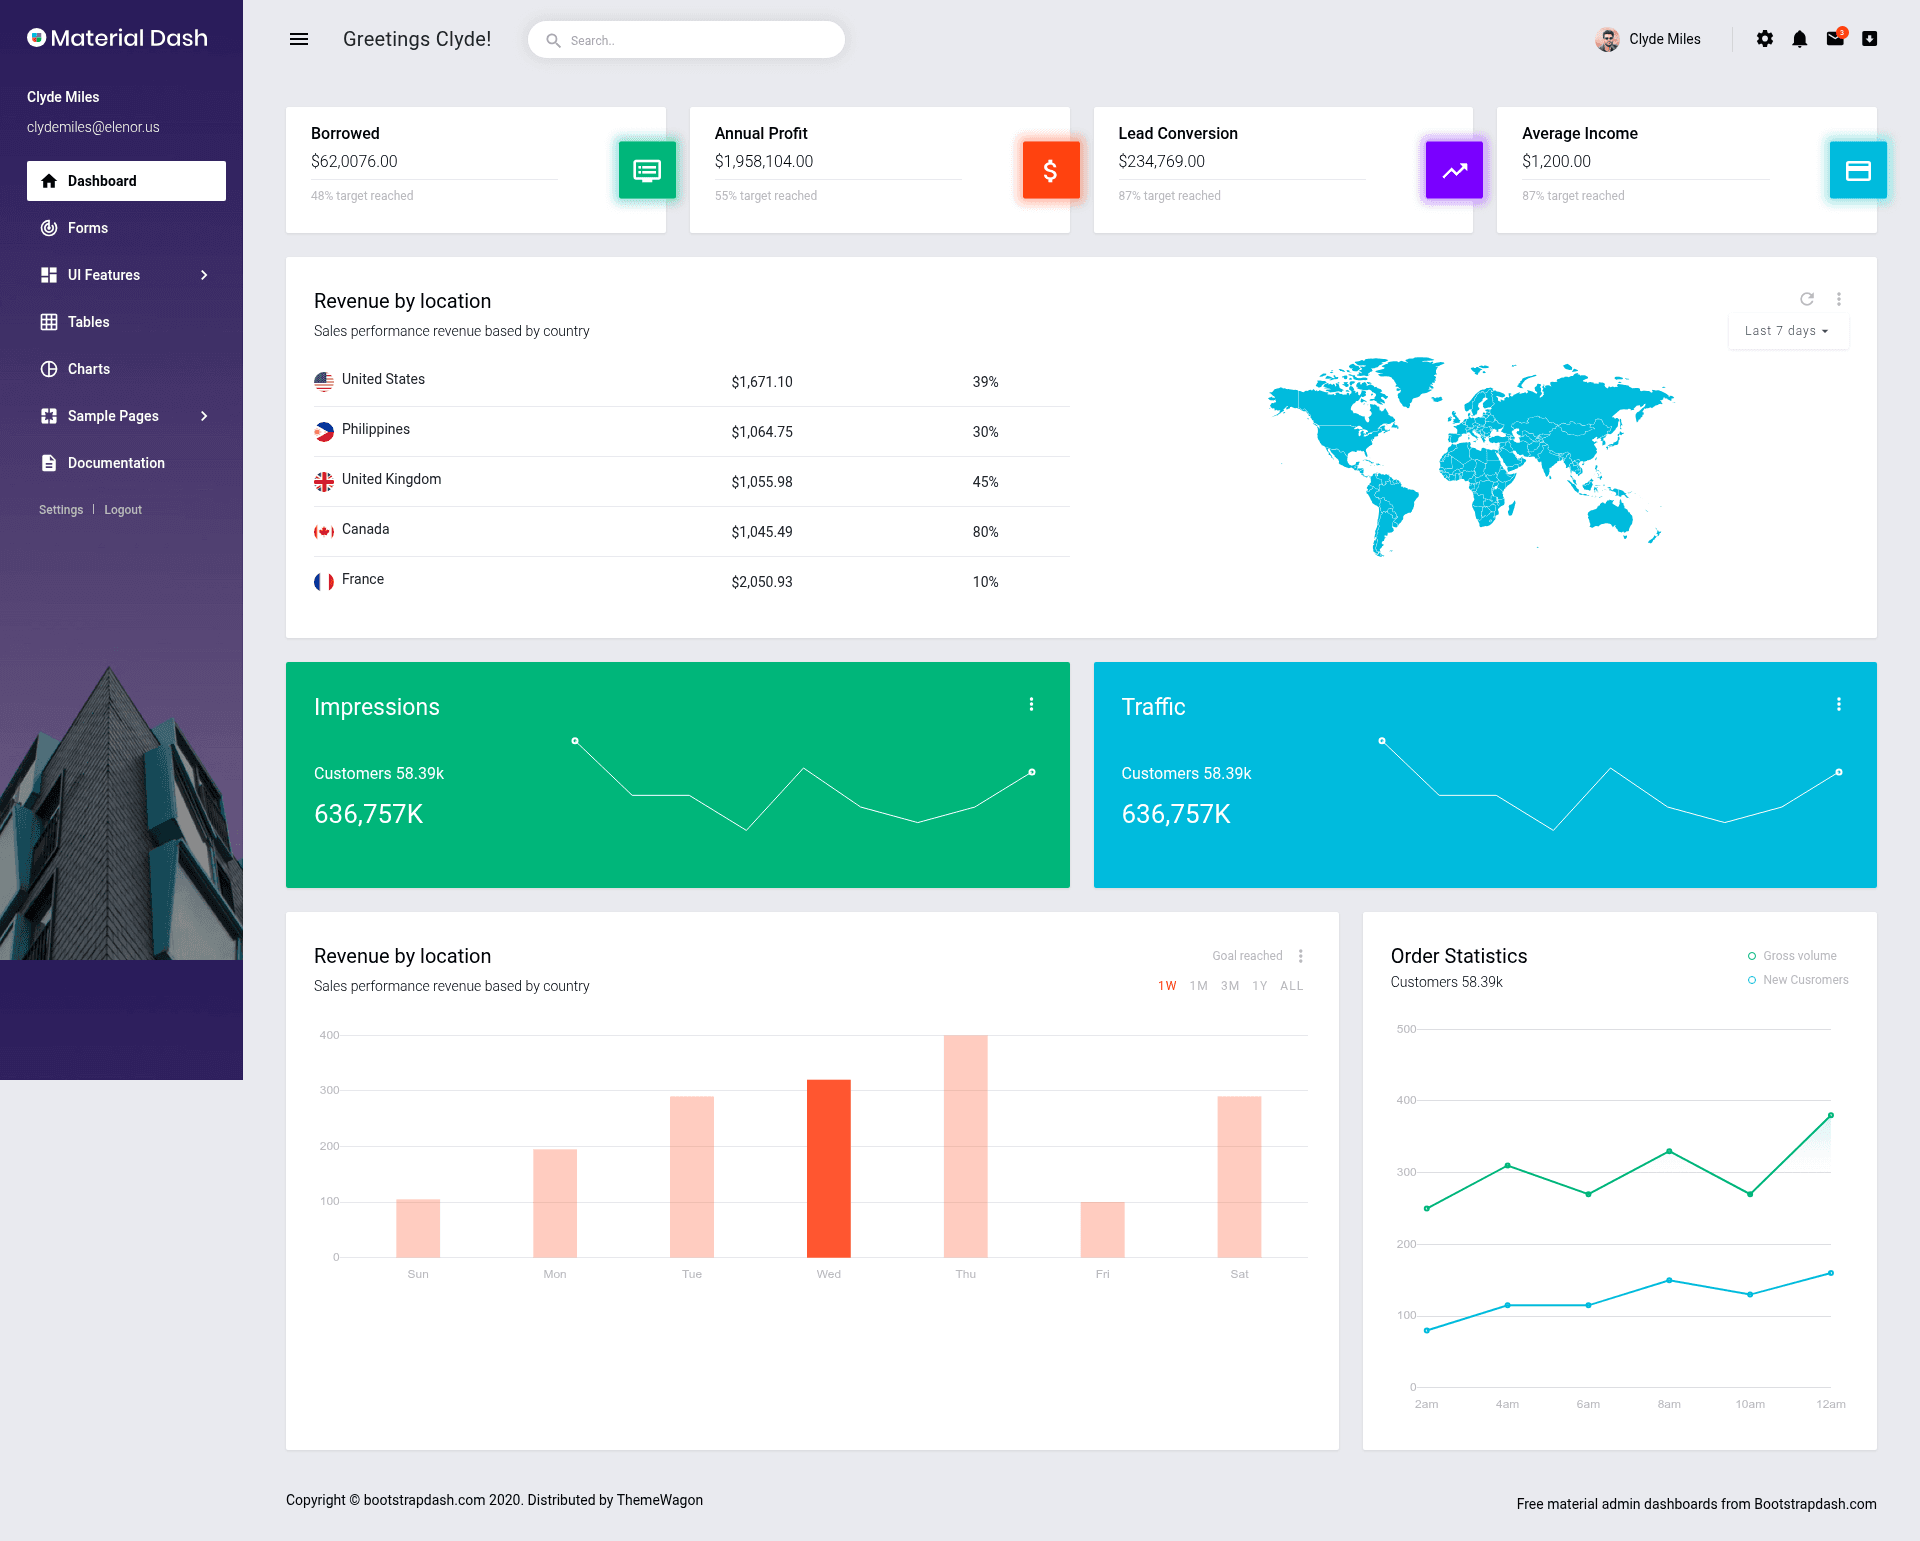Viewport: 1920px width, 1541px height.
Task: Open the settings gear icon in header
Action: coord(1765,39)
